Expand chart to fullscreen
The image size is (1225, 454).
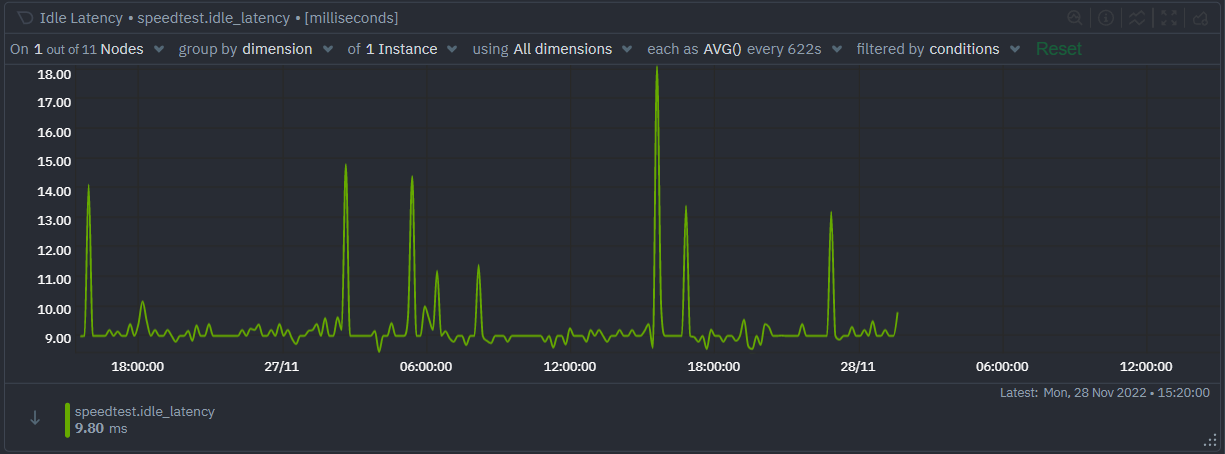click(1169, 18)
